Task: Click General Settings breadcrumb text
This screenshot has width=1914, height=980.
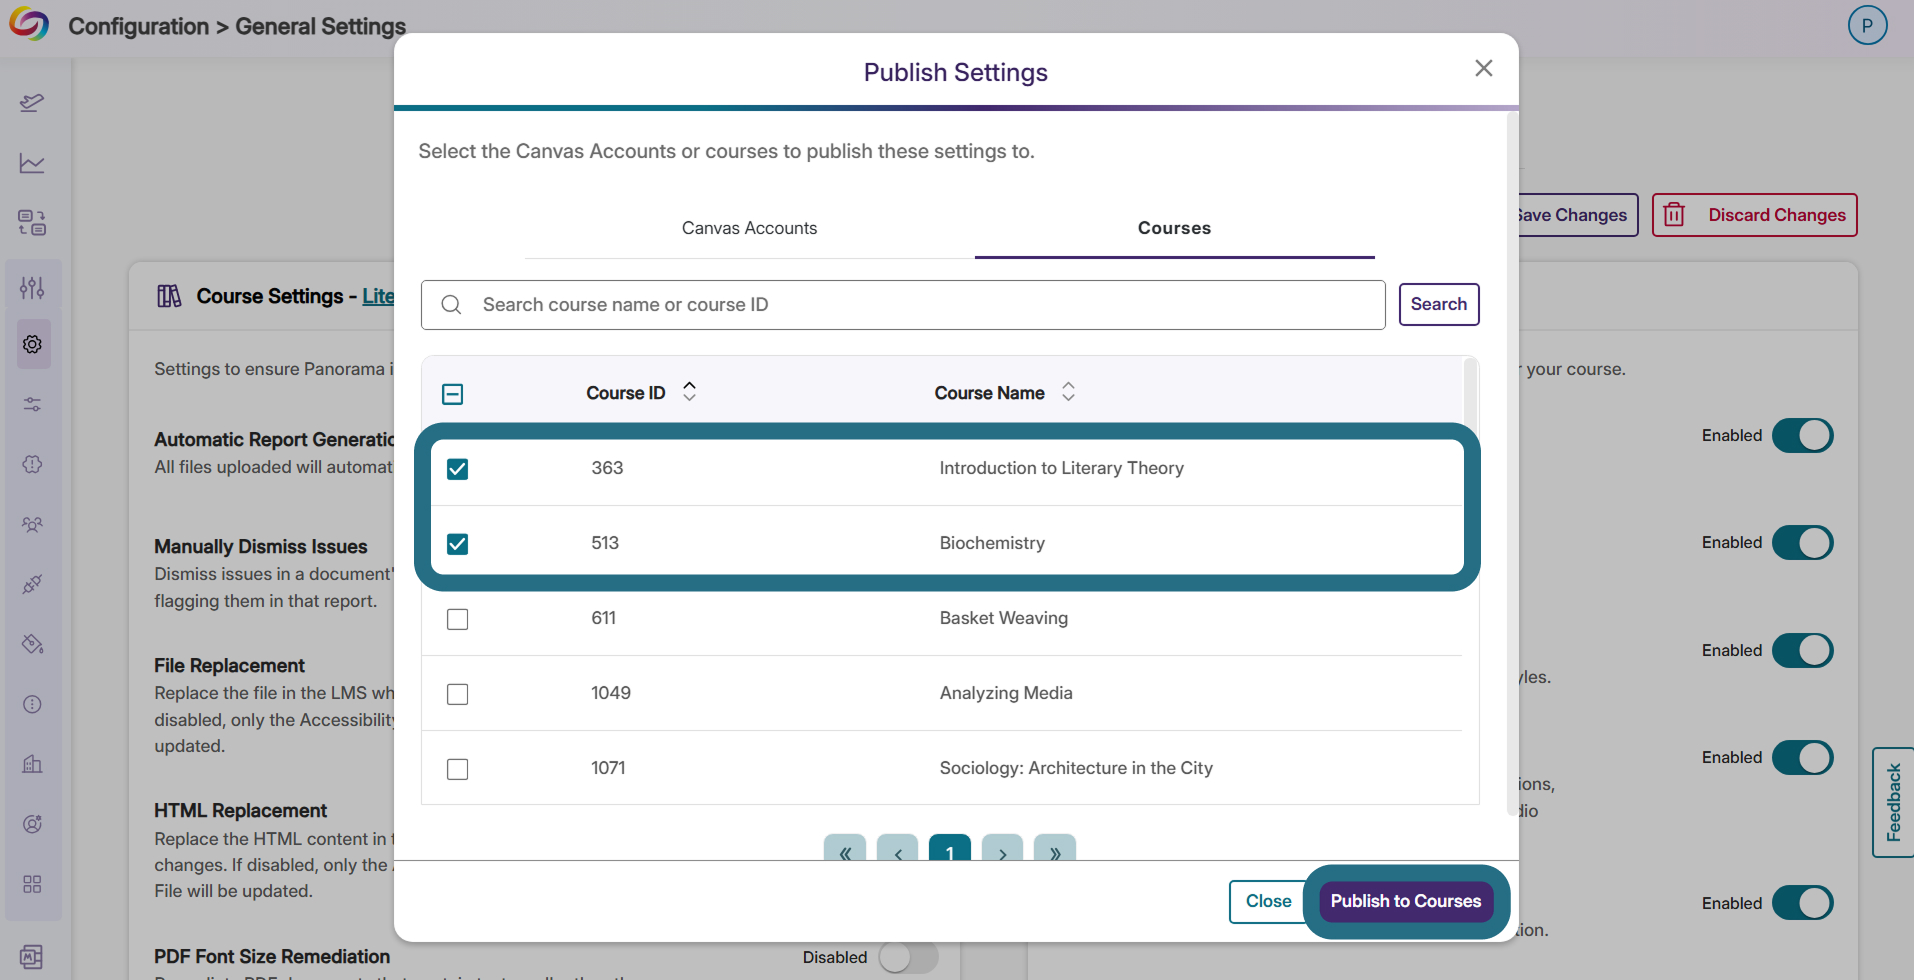Action: pyautogui.click(x=320, y=26)
